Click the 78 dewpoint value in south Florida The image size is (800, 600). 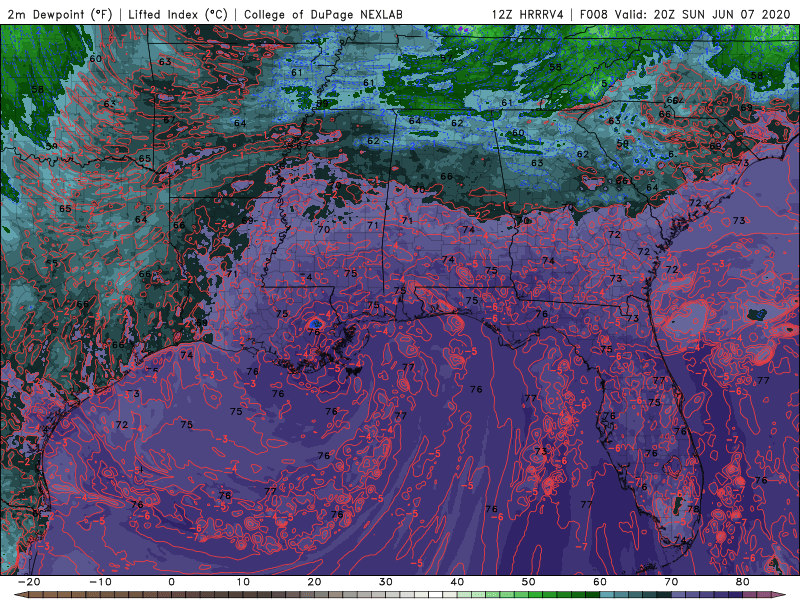click(693, 509)
